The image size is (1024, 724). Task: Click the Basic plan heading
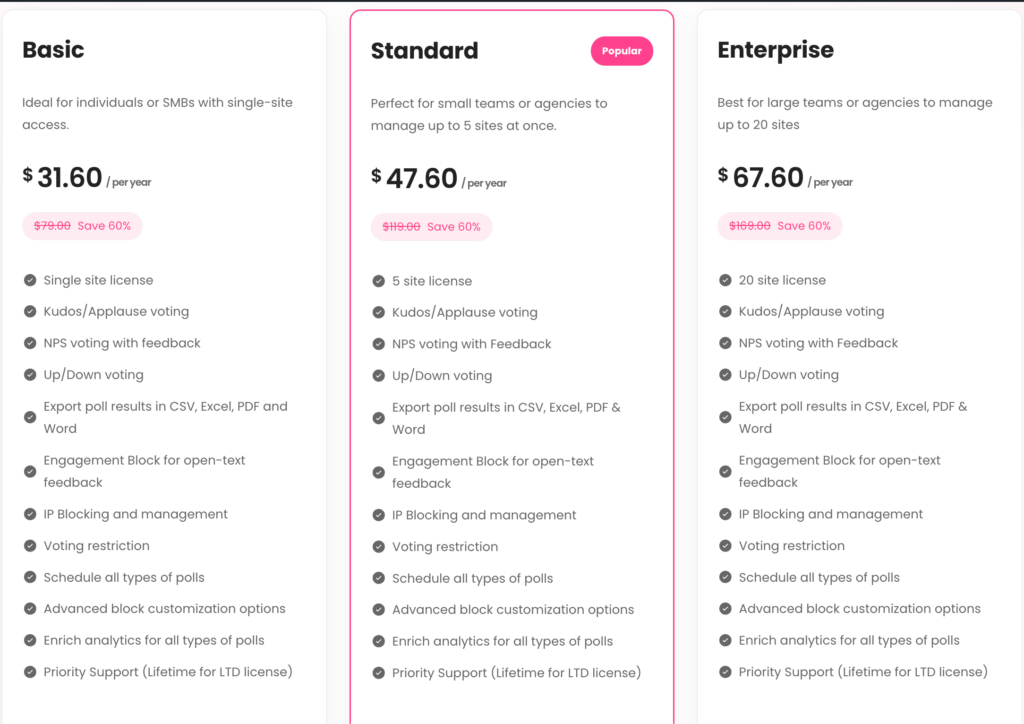pos(53,50)
